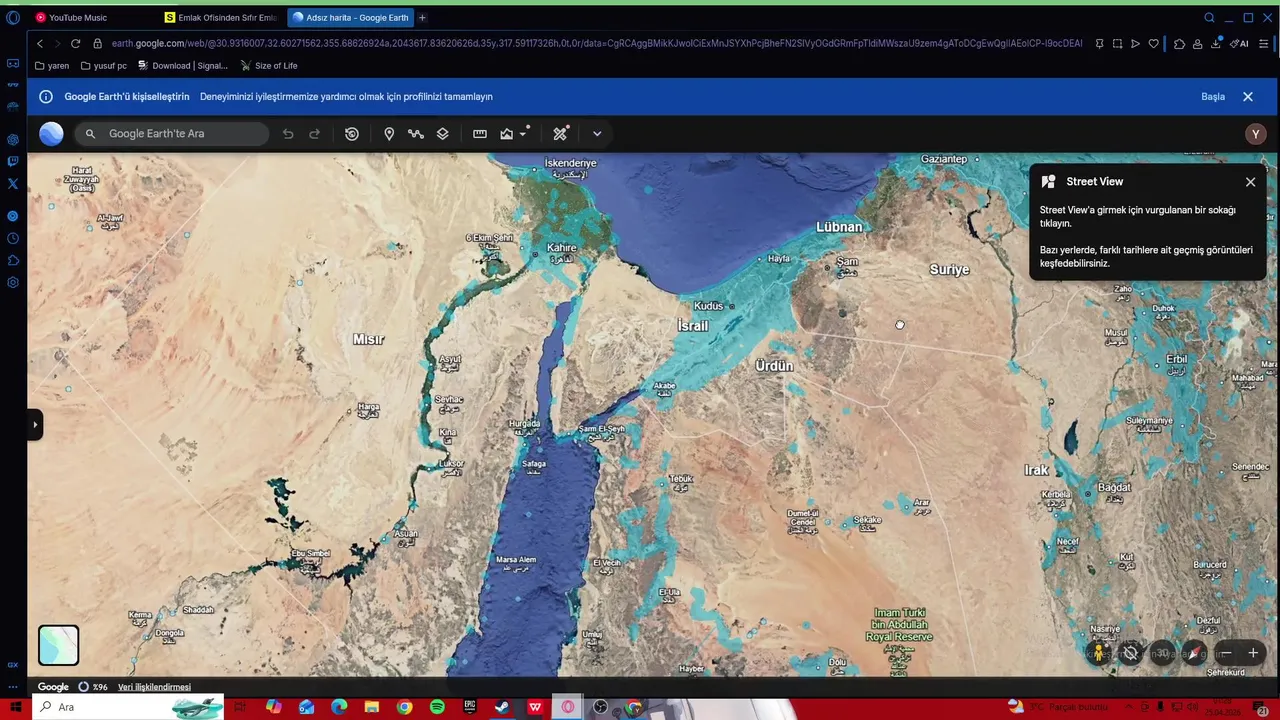This screenshot has width=1280, height=720.
Task: Open the browser player arrow icon
Action: point(1135,43)
